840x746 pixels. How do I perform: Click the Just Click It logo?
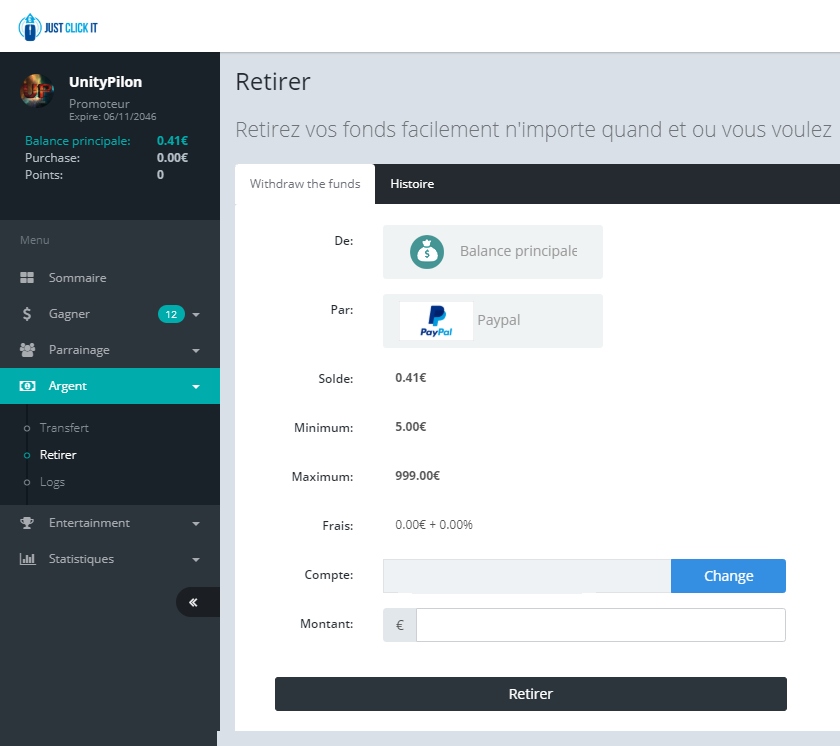pos(58,26)
